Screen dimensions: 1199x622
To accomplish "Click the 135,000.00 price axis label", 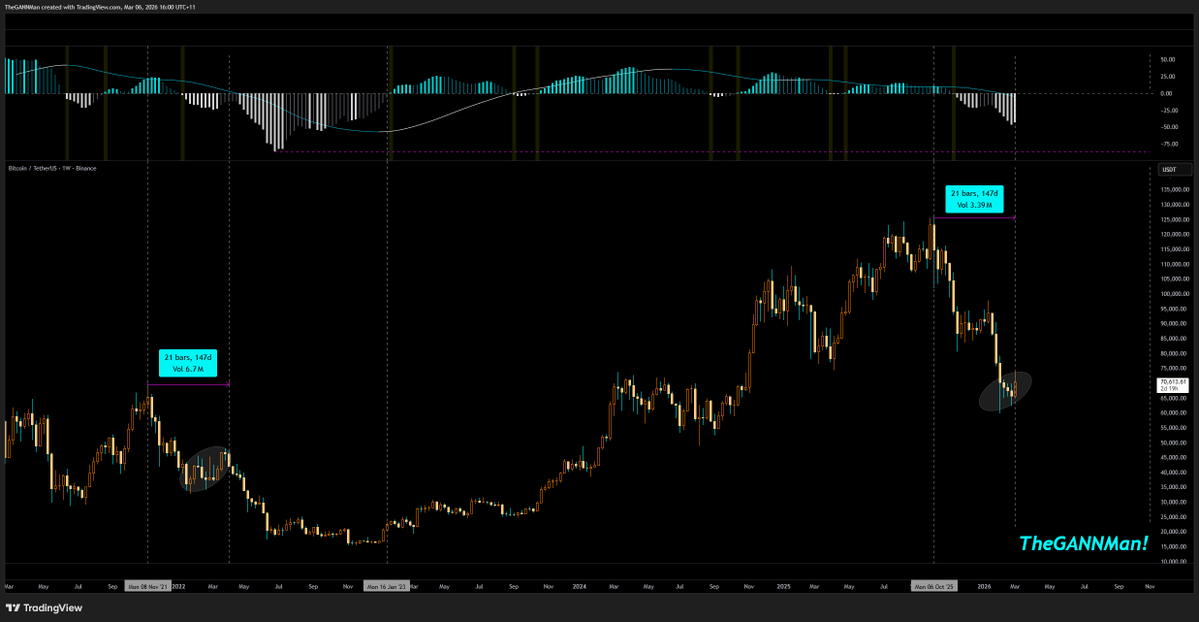I will coord(1175,190).
